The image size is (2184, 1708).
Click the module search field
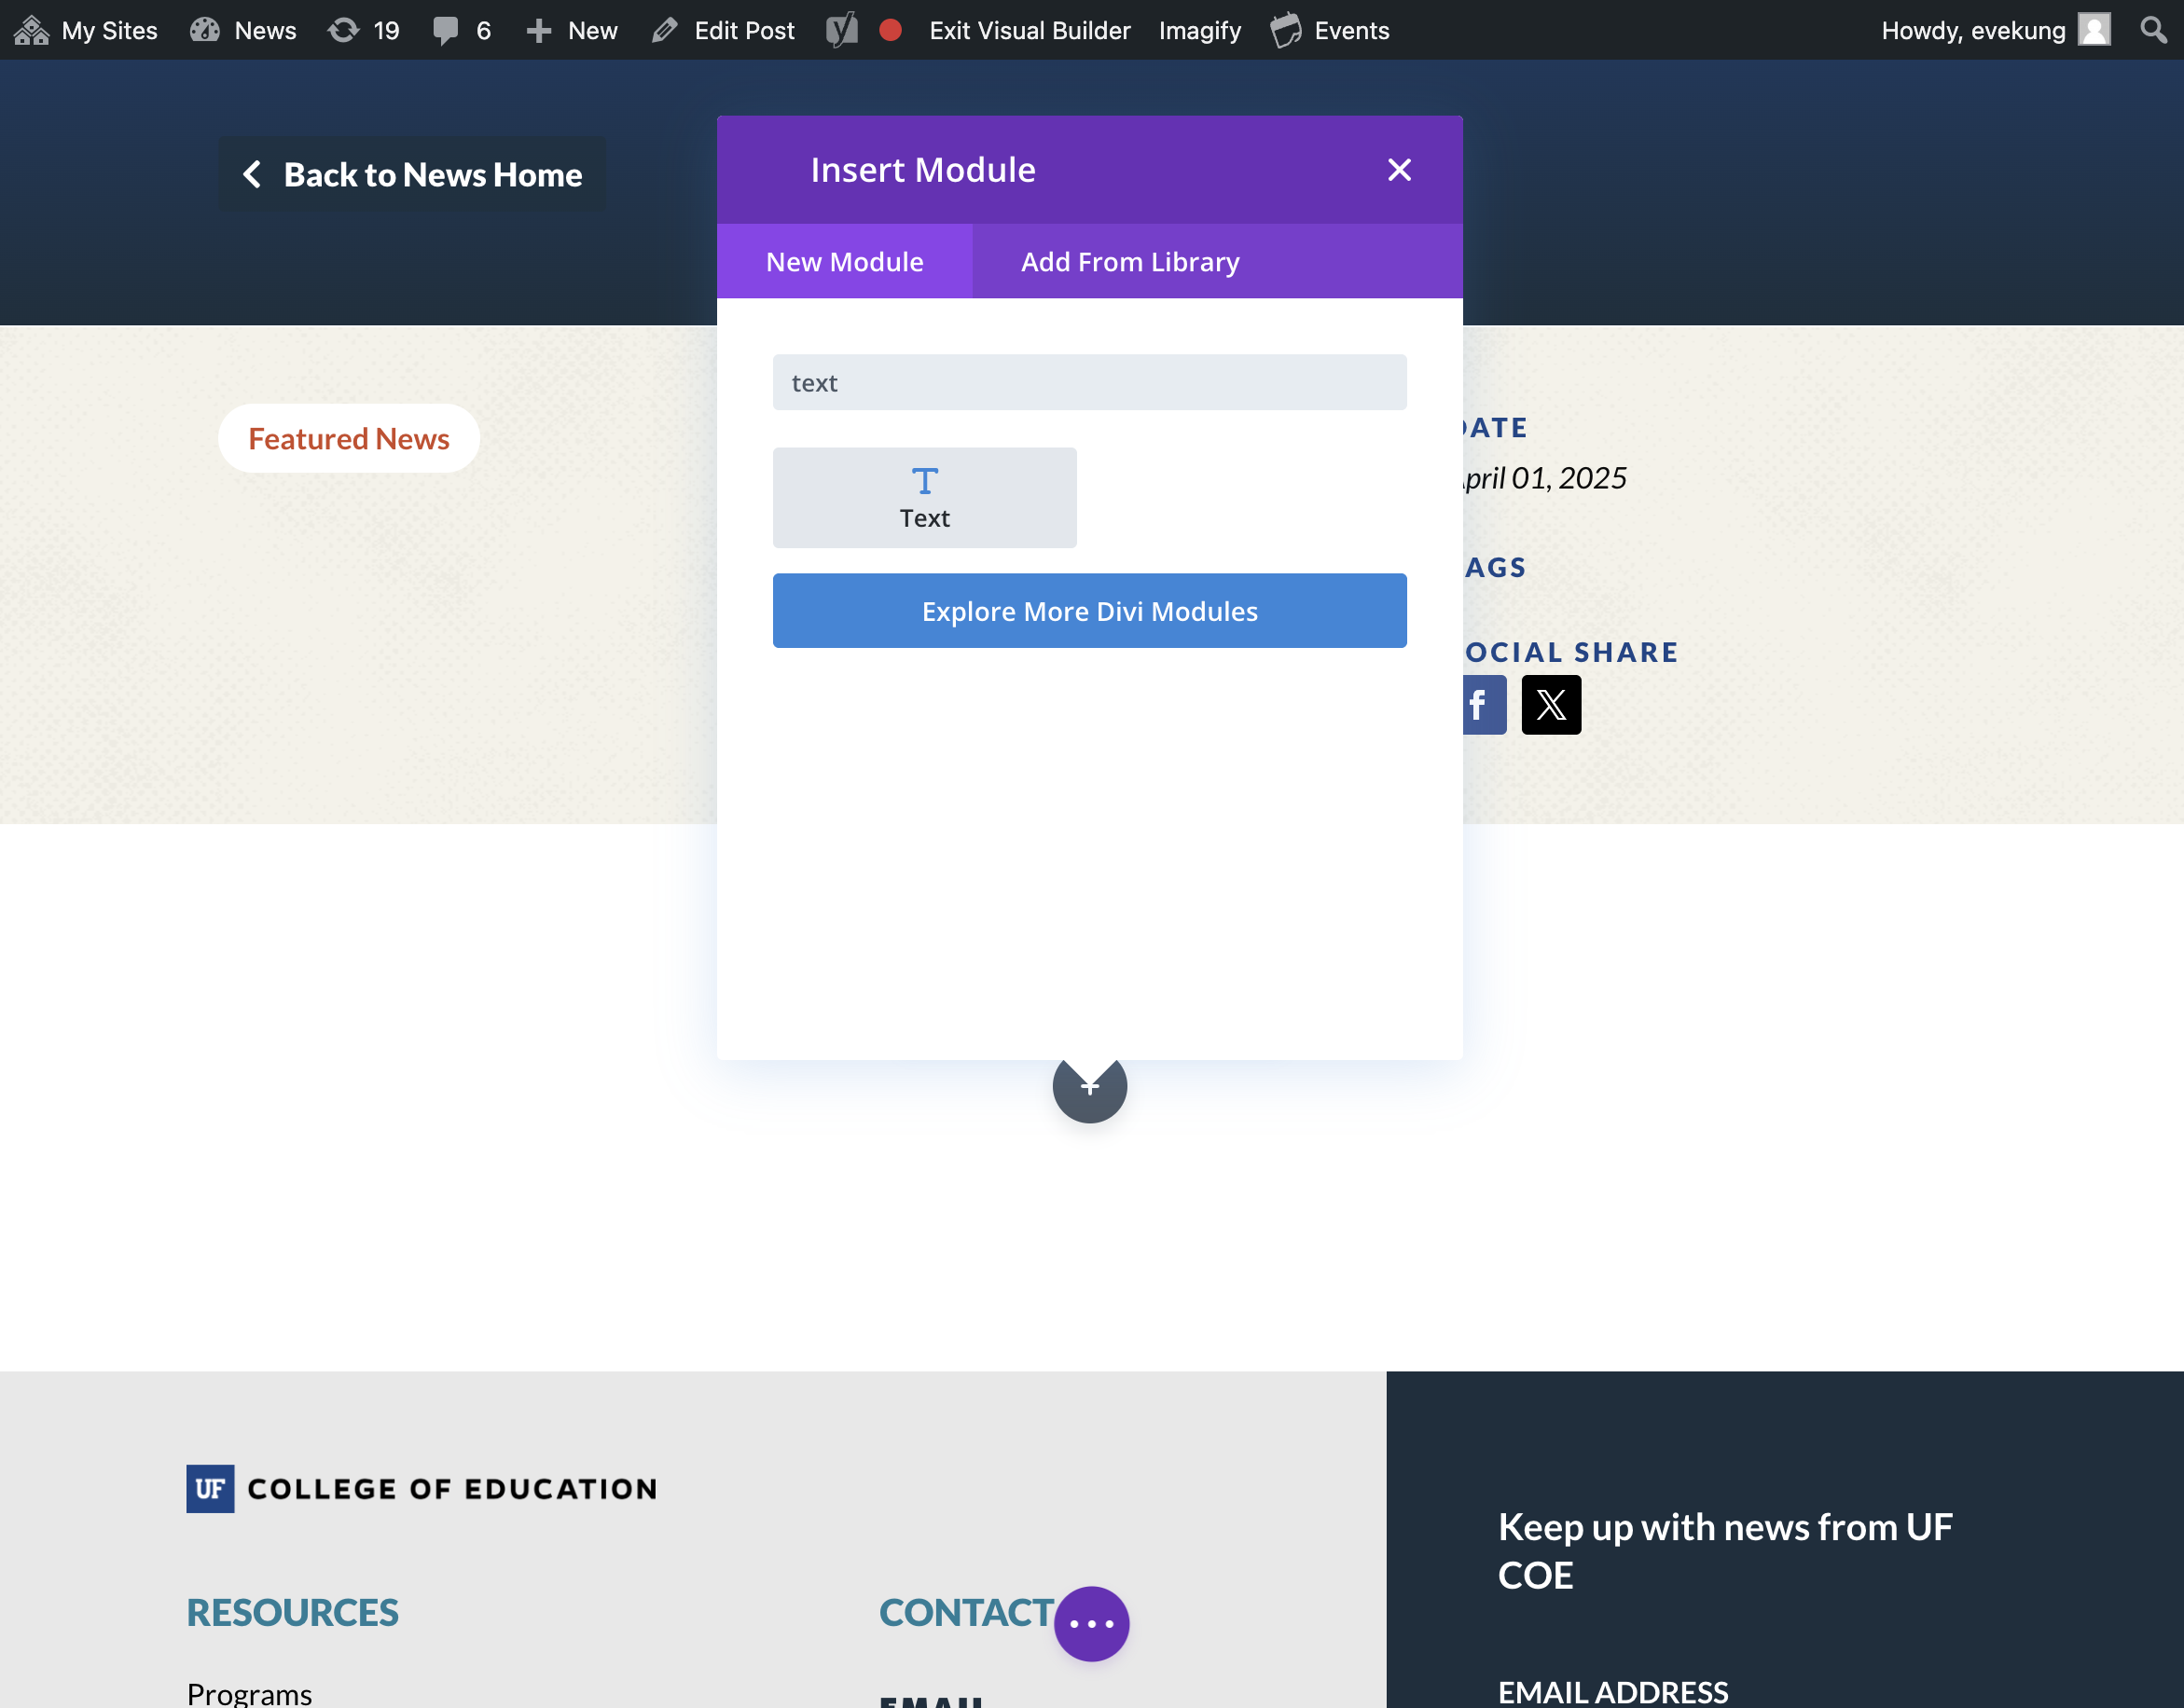(1089, 382)
